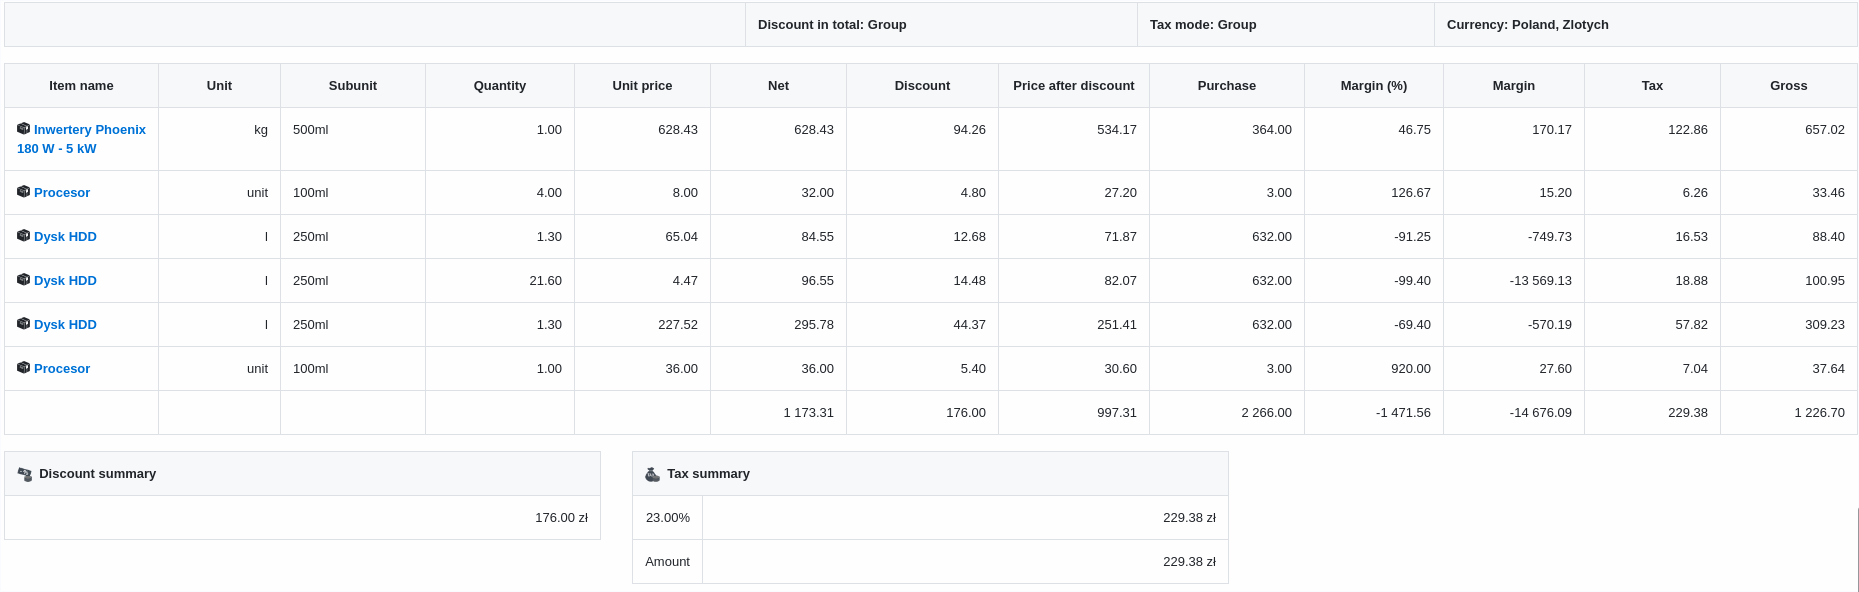Click the Discount column header
The height and width of the screenshot is (592, 1859).
pos(922,86)
